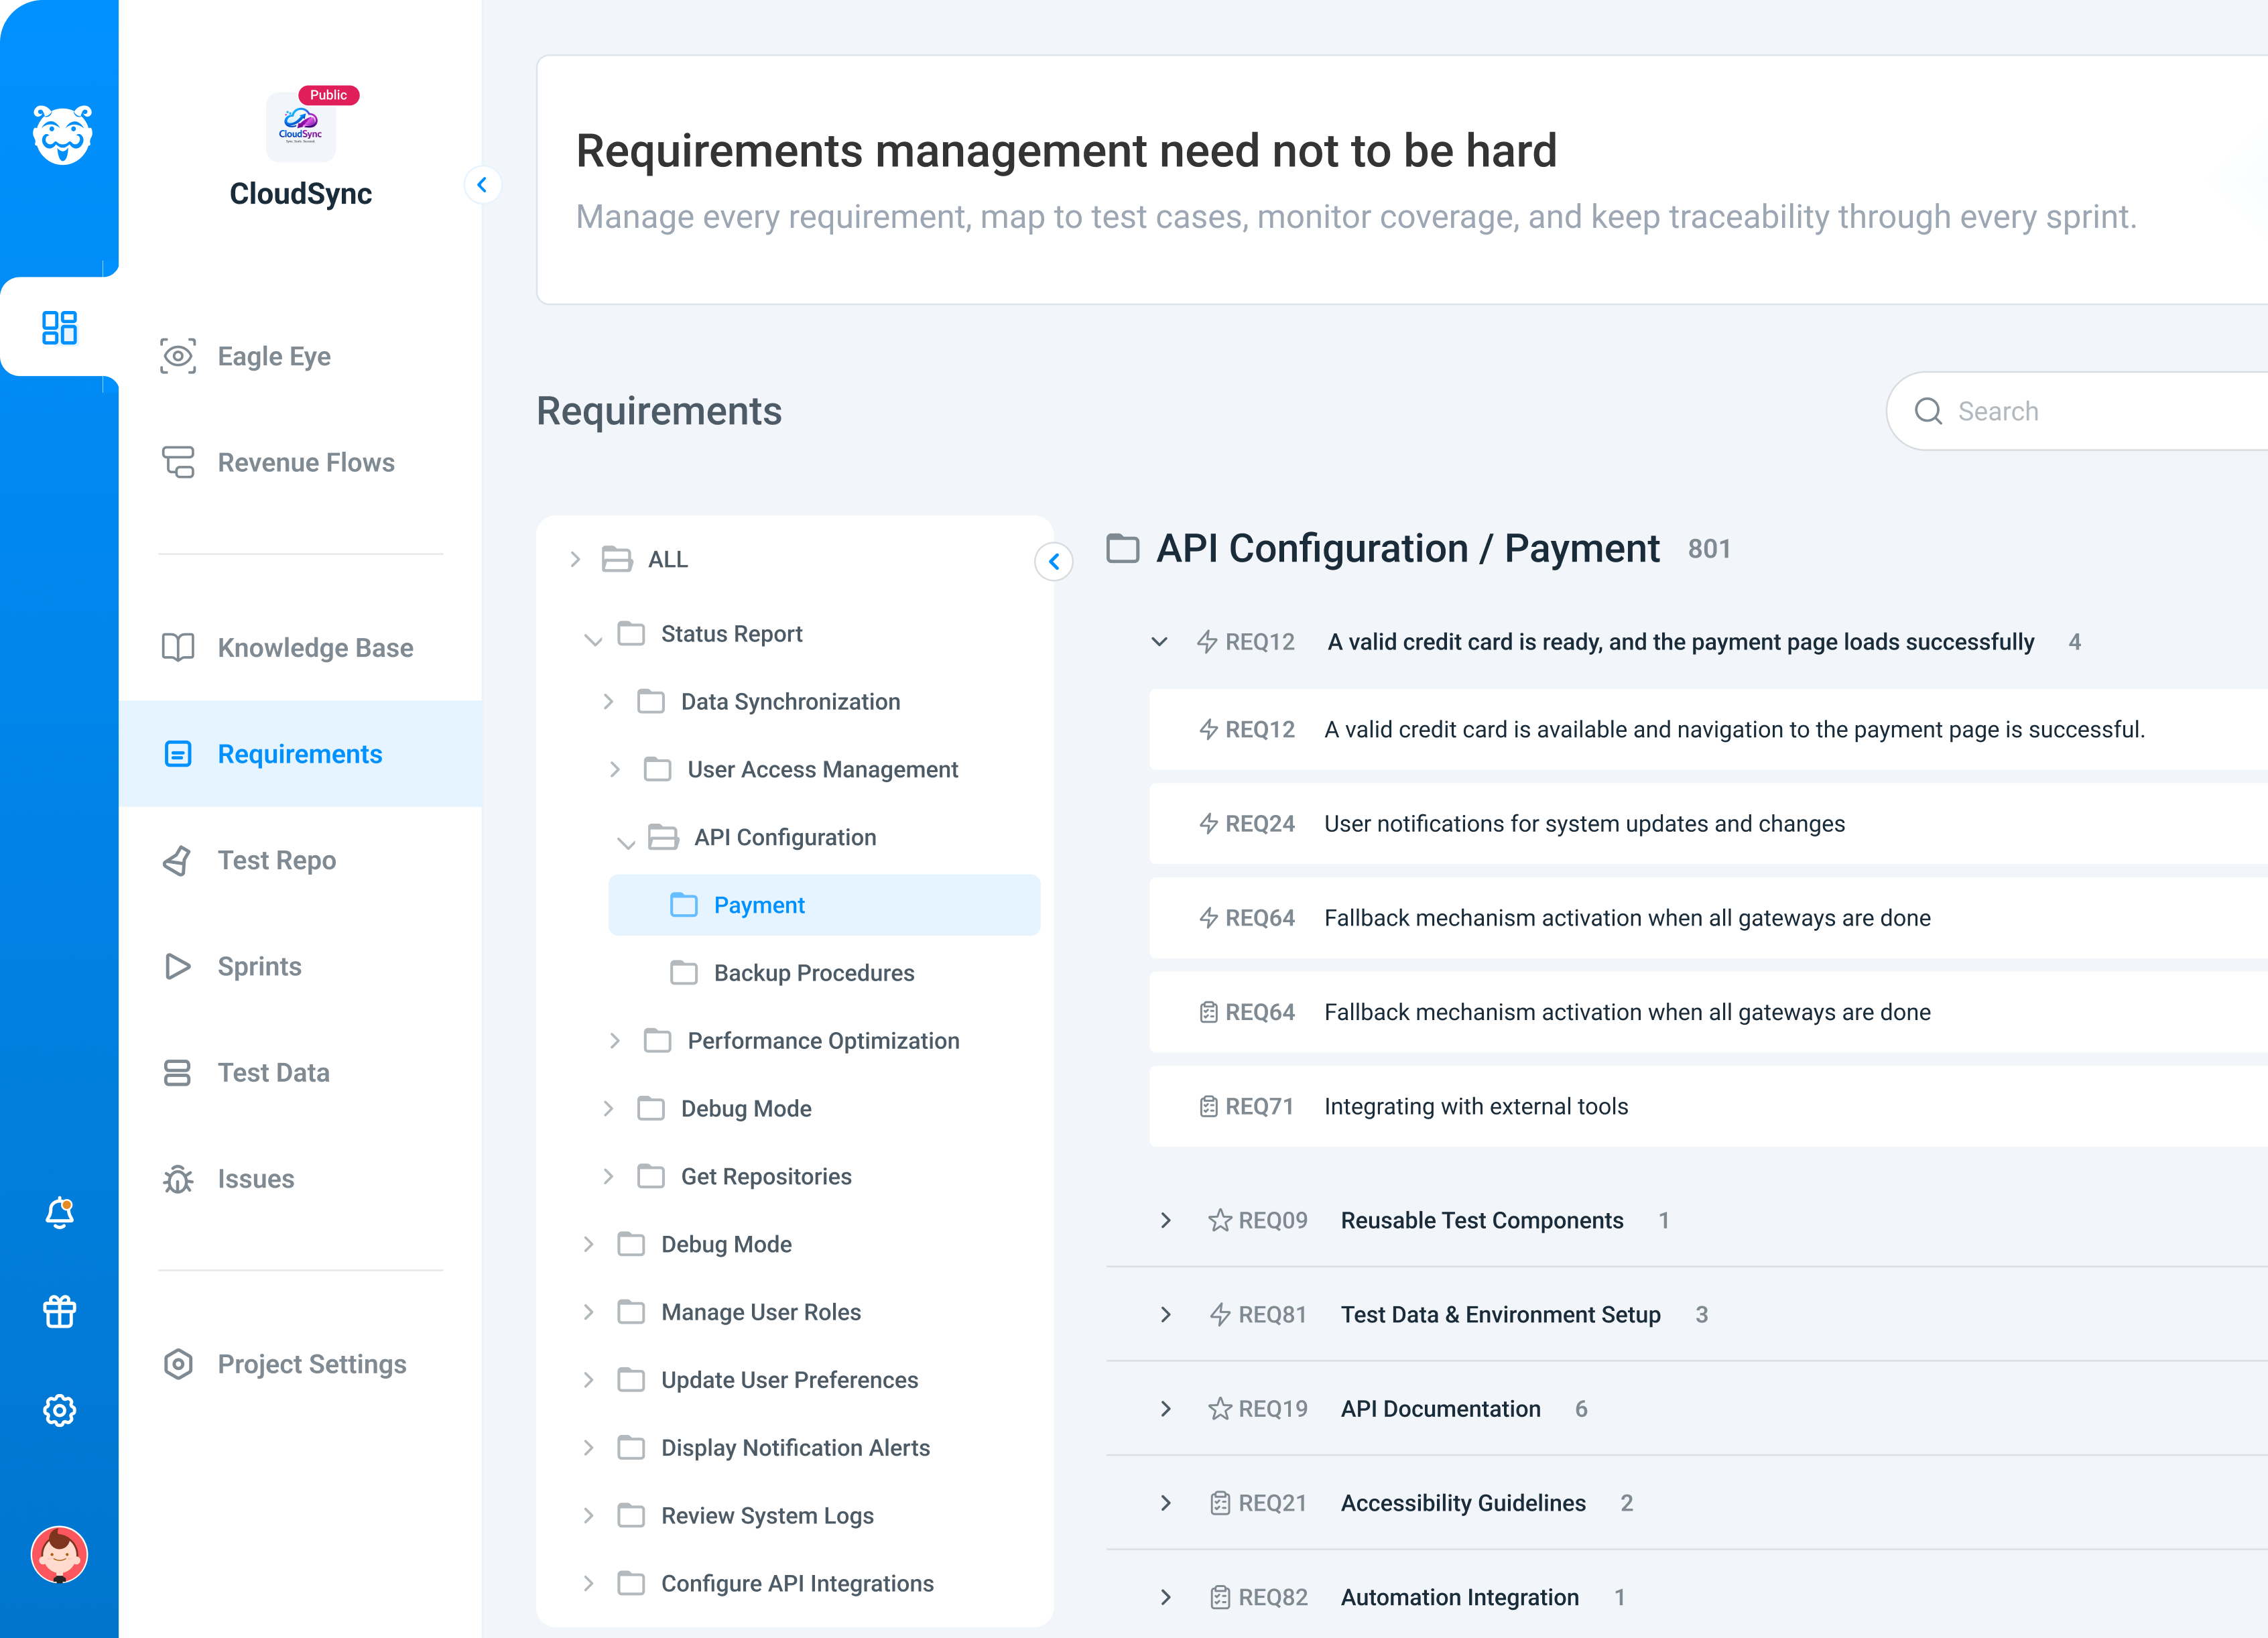Open the settings gear in blue rail

click(59, 1410)
